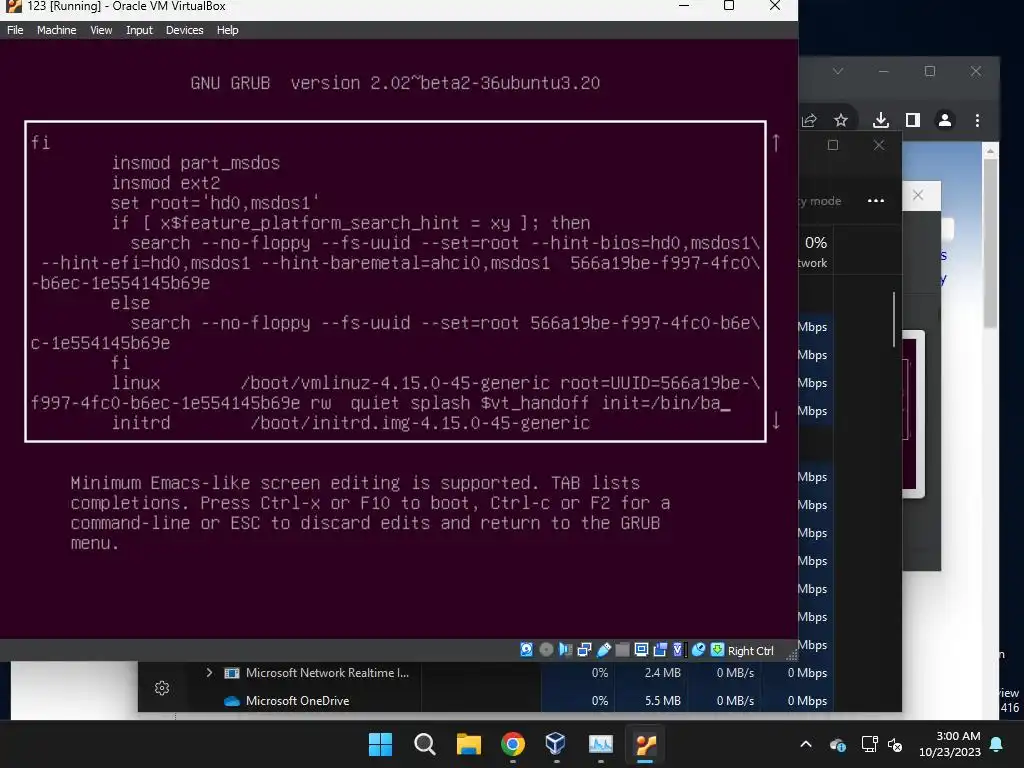
Task: Open Windows Search from taskbar
Action: click(424, 744)
